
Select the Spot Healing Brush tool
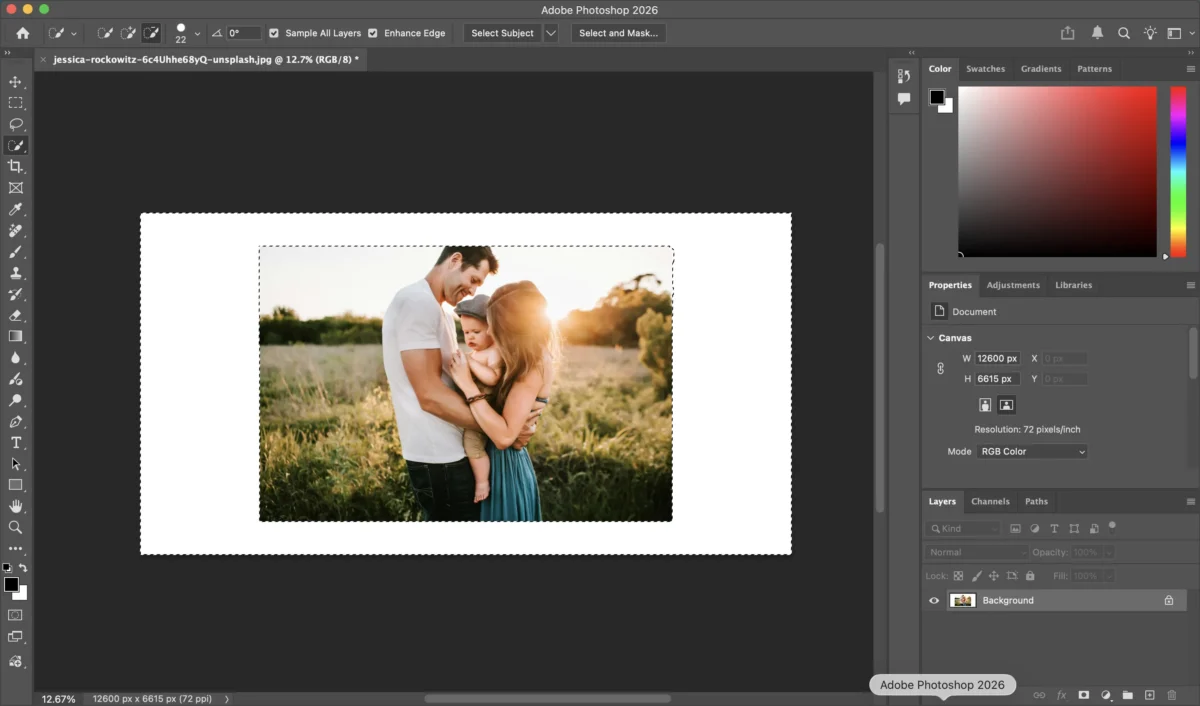pyautogui.click(x=15, y=230)
